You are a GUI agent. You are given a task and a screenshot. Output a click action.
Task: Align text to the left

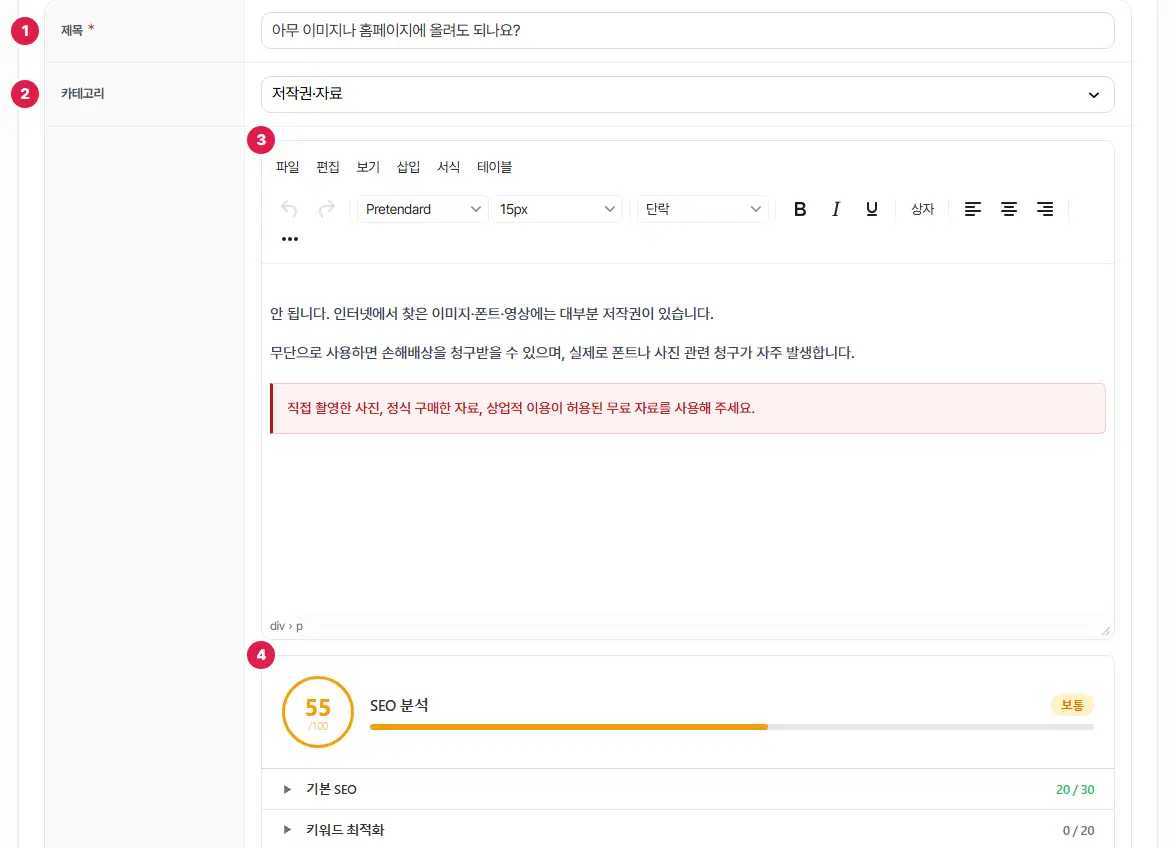click(x=973, y=209)
